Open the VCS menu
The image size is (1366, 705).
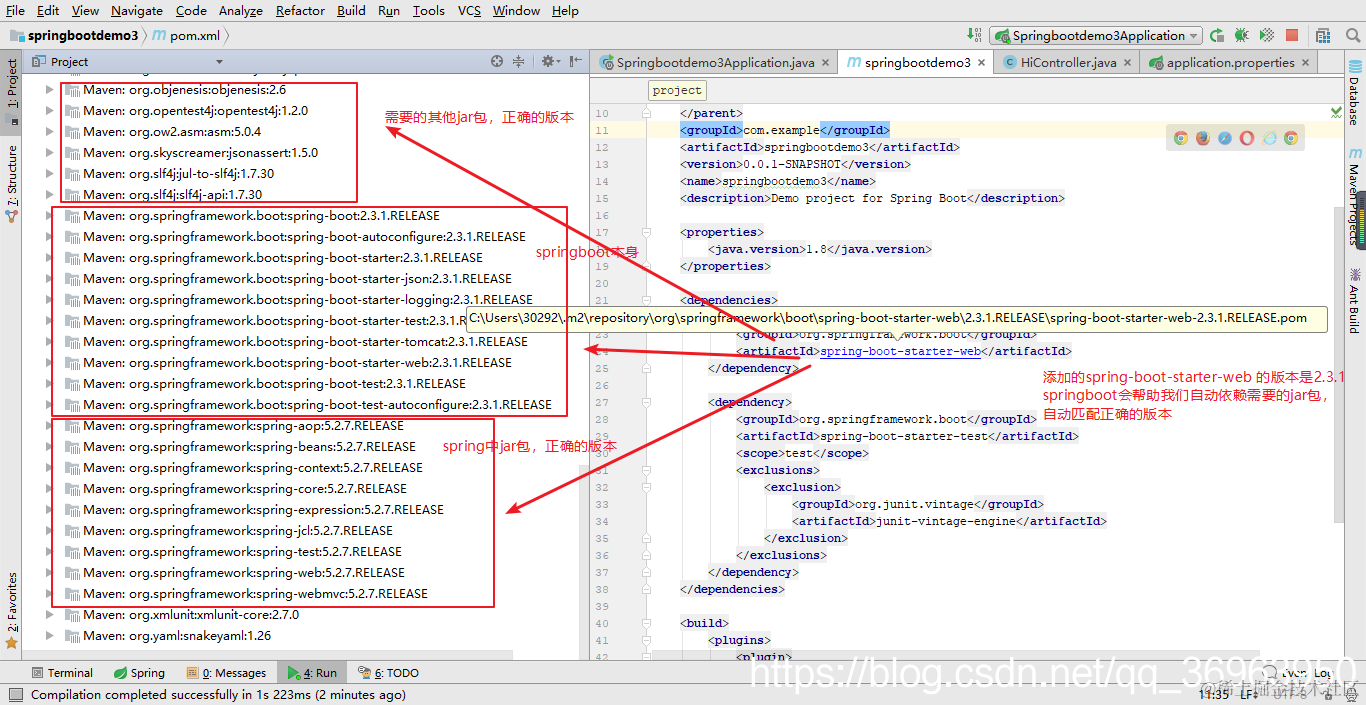point(469,10)
